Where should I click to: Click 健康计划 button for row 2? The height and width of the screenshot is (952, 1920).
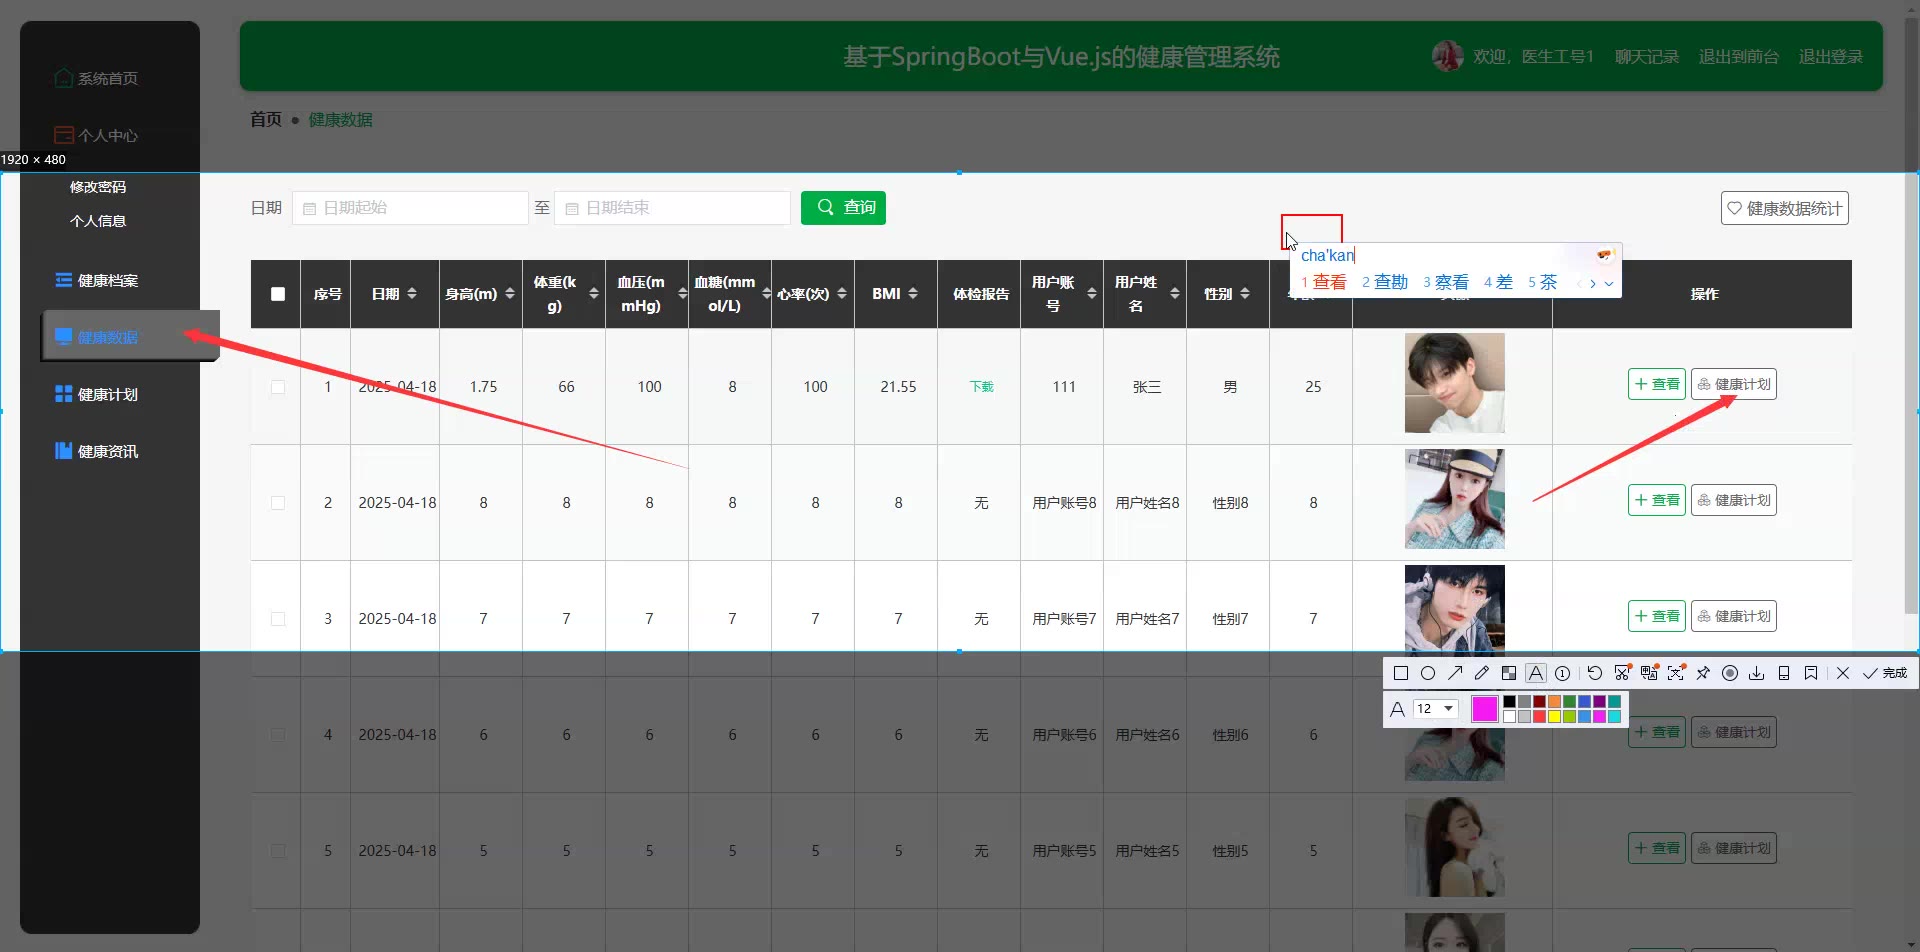[1734, 500]
